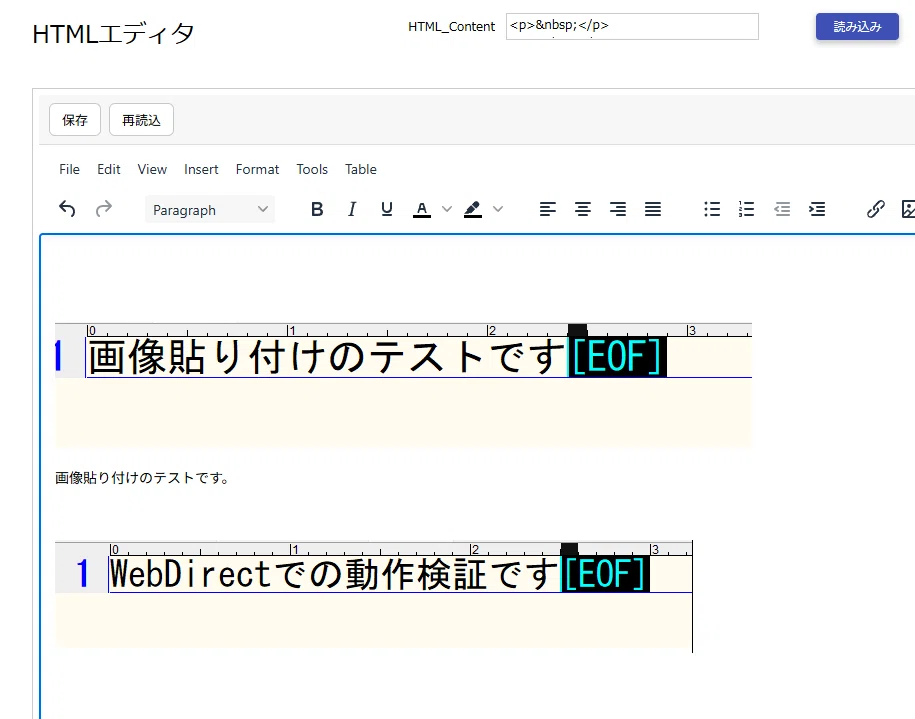Viewport: 915px width, 719px height.
Task: Click the 読み込み button
Action: tap(857, 26)
